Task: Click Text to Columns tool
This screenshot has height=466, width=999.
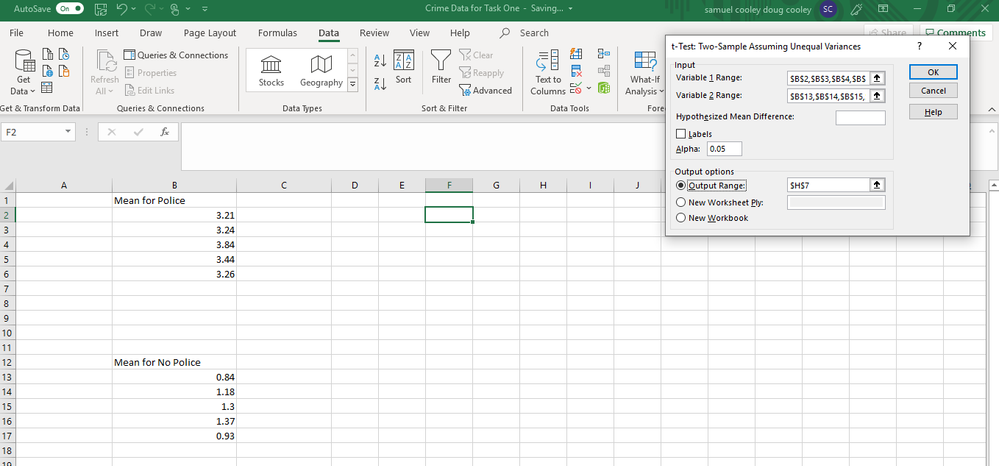Action: [x=548, y=73]
